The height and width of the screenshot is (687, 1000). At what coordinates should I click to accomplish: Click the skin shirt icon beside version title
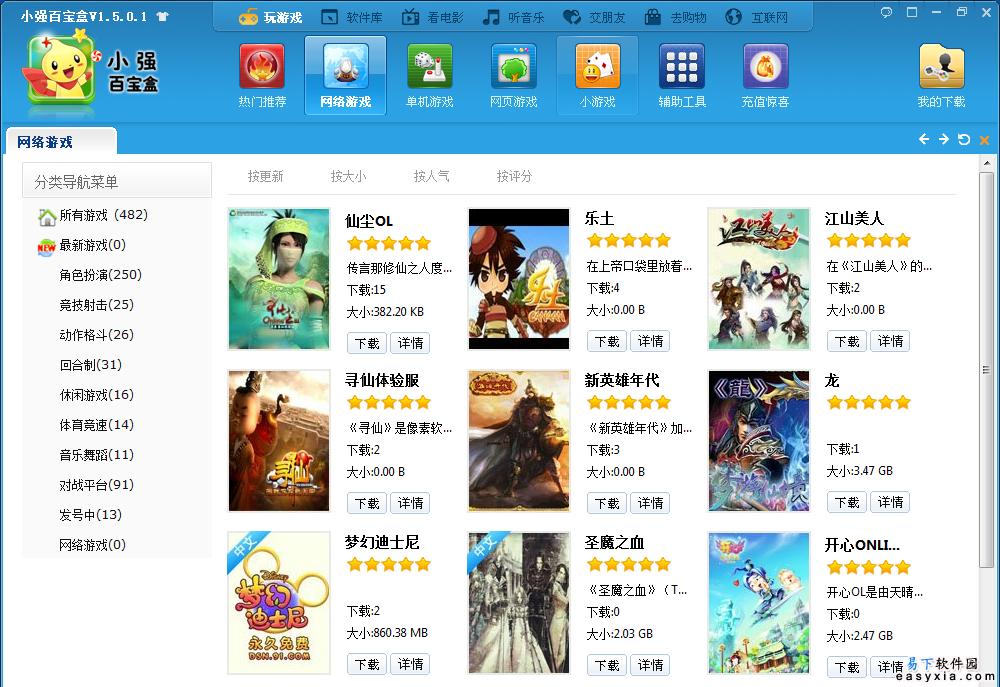click(x=163, y=17)
